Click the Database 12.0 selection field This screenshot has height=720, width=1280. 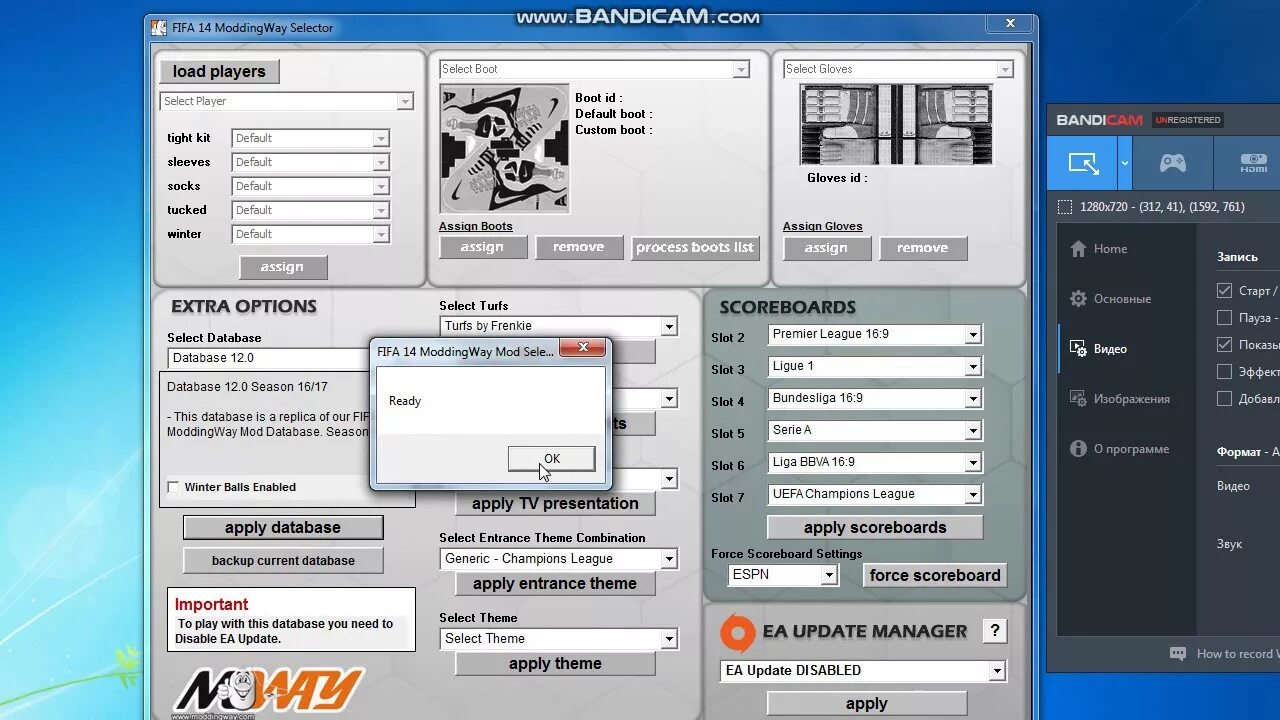(x=268, y=358)
